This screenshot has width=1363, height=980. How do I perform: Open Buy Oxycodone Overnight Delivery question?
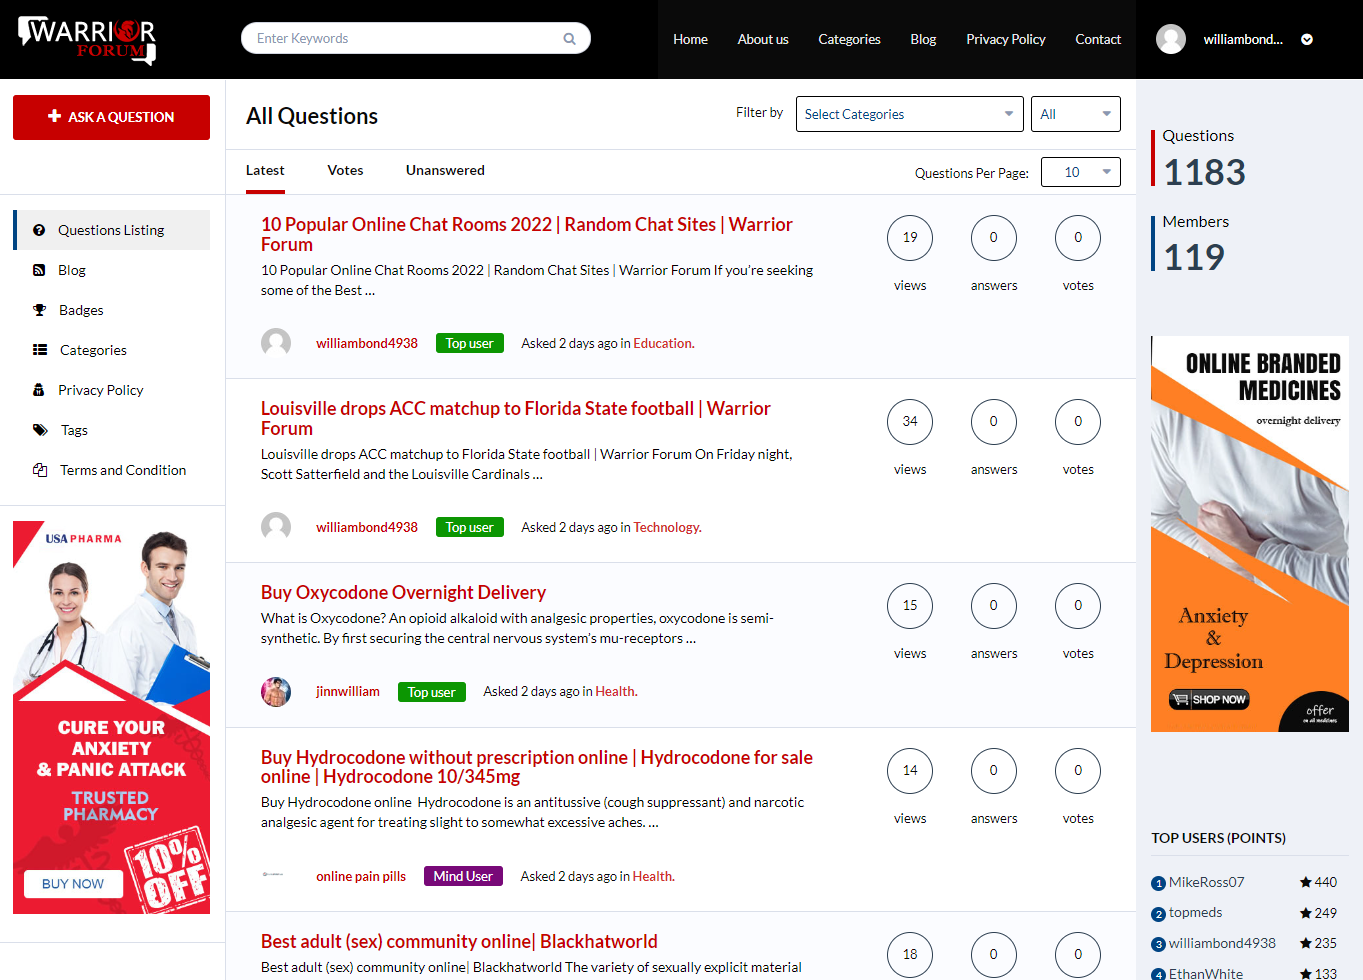pyautogui.click(x=403, y=593)
